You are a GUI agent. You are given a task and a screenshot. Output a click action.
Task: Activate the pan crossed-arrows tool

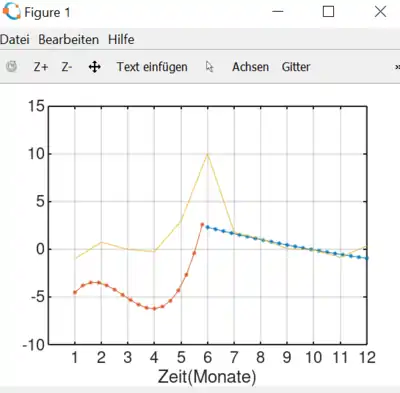pyautogui.click(x=95, y=67)
